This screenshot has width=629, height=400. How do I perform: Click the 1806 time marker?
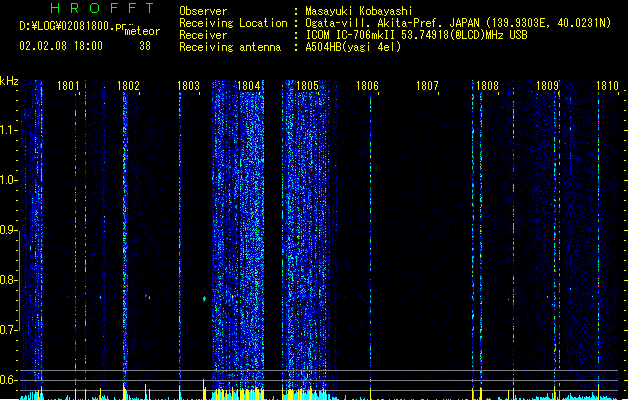pyautogui.click(x=367, y=86)
